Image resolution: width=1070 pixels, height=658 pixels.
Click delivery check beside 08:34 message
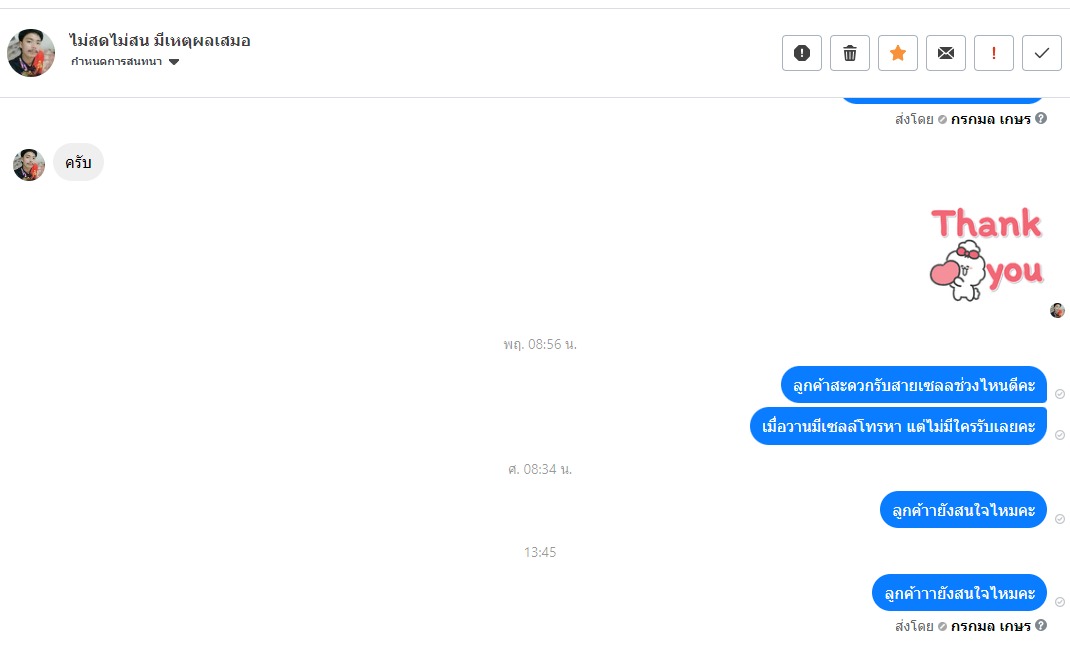(1060, 519)
